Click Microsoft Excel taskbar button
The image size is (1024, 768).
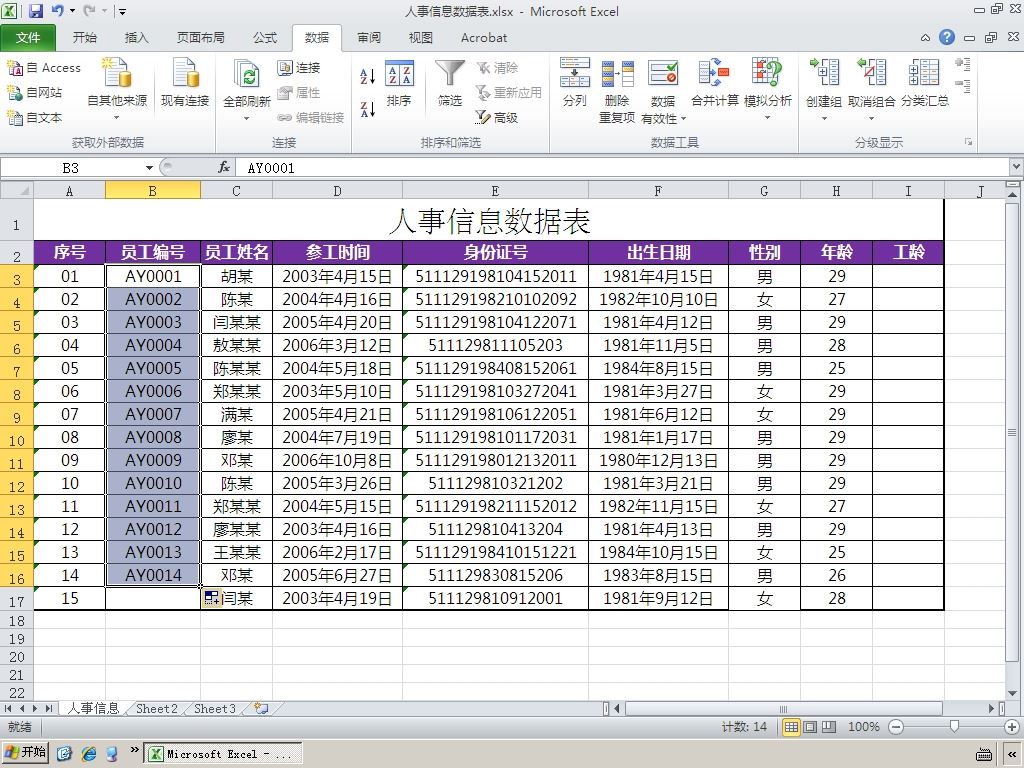click(222, 754)
